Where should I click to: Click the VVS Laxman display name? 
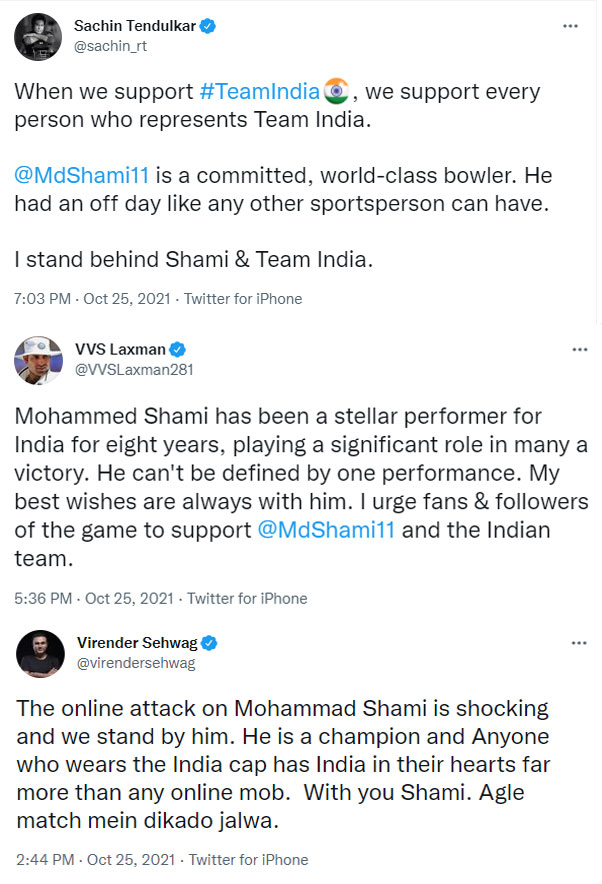pos(119,349)
